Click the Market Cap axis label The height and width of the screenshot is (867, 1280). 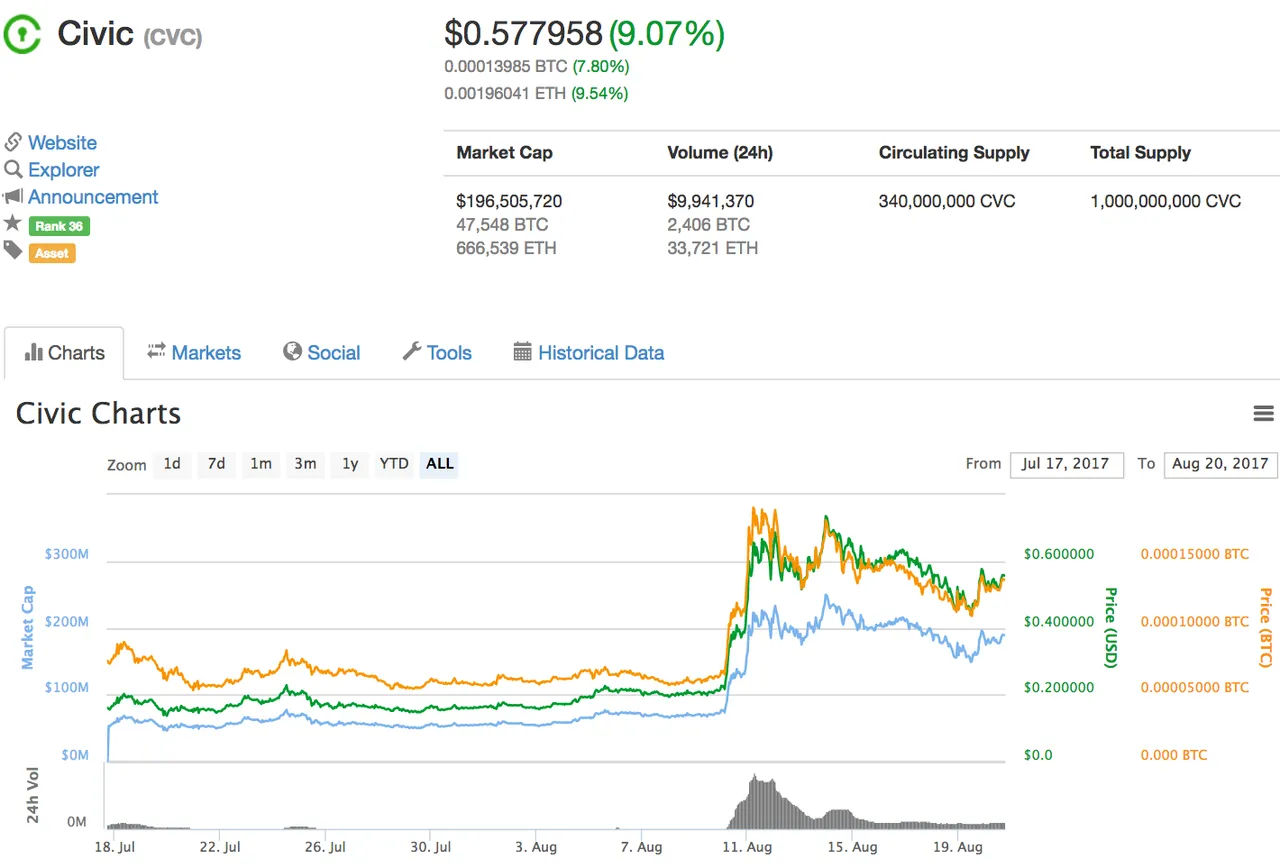pyautogui.click(x=28, y=627)
